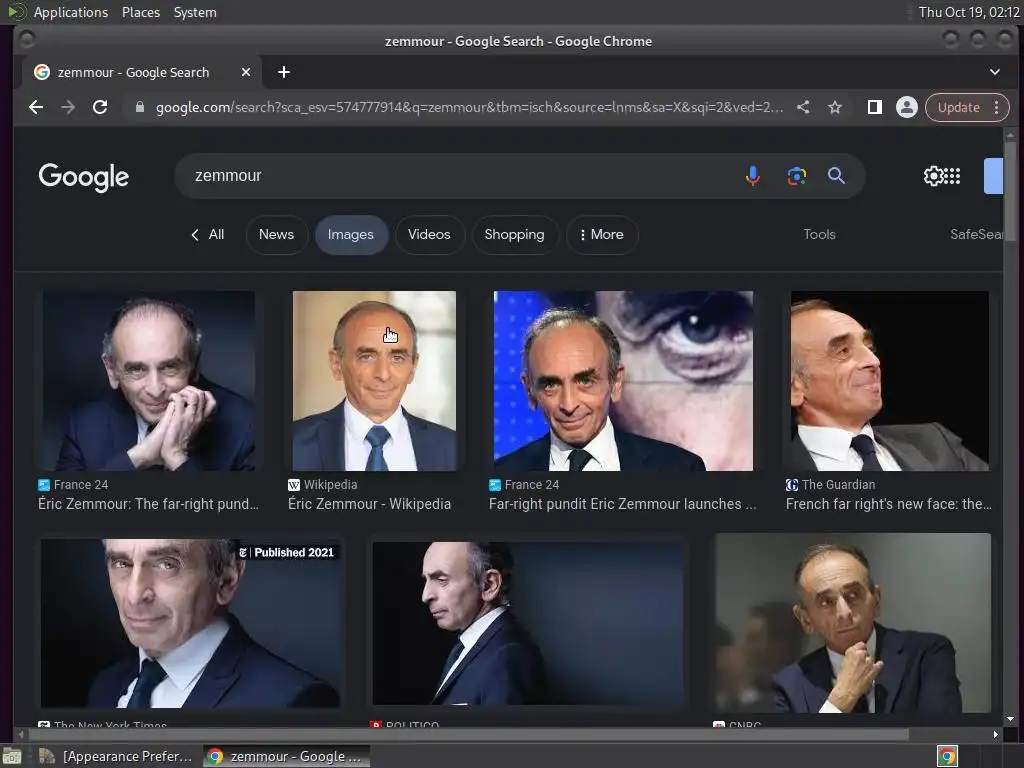Share this page using the share icon

pos(803,107)
